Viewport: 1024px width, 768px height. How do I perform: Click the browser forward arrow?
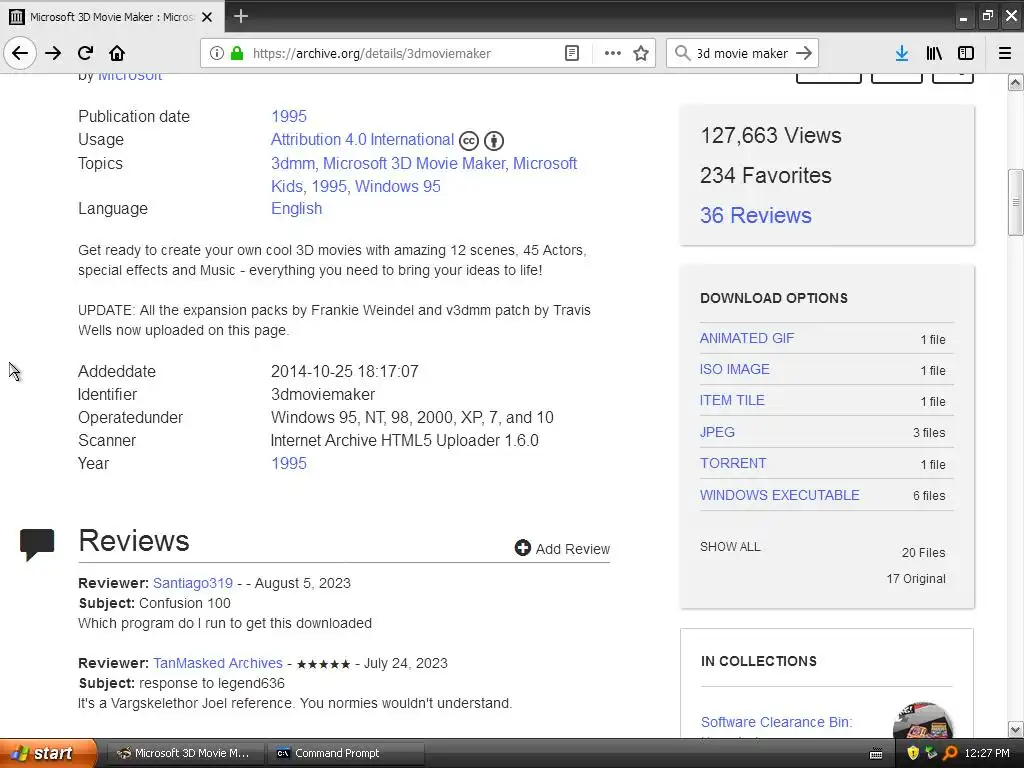[x=53, y=53]
